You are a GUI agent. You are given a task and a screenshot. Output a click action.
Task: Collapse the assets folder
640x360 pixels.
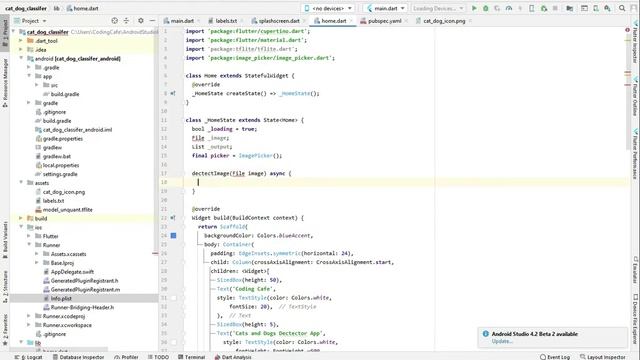tap(21, 182)
